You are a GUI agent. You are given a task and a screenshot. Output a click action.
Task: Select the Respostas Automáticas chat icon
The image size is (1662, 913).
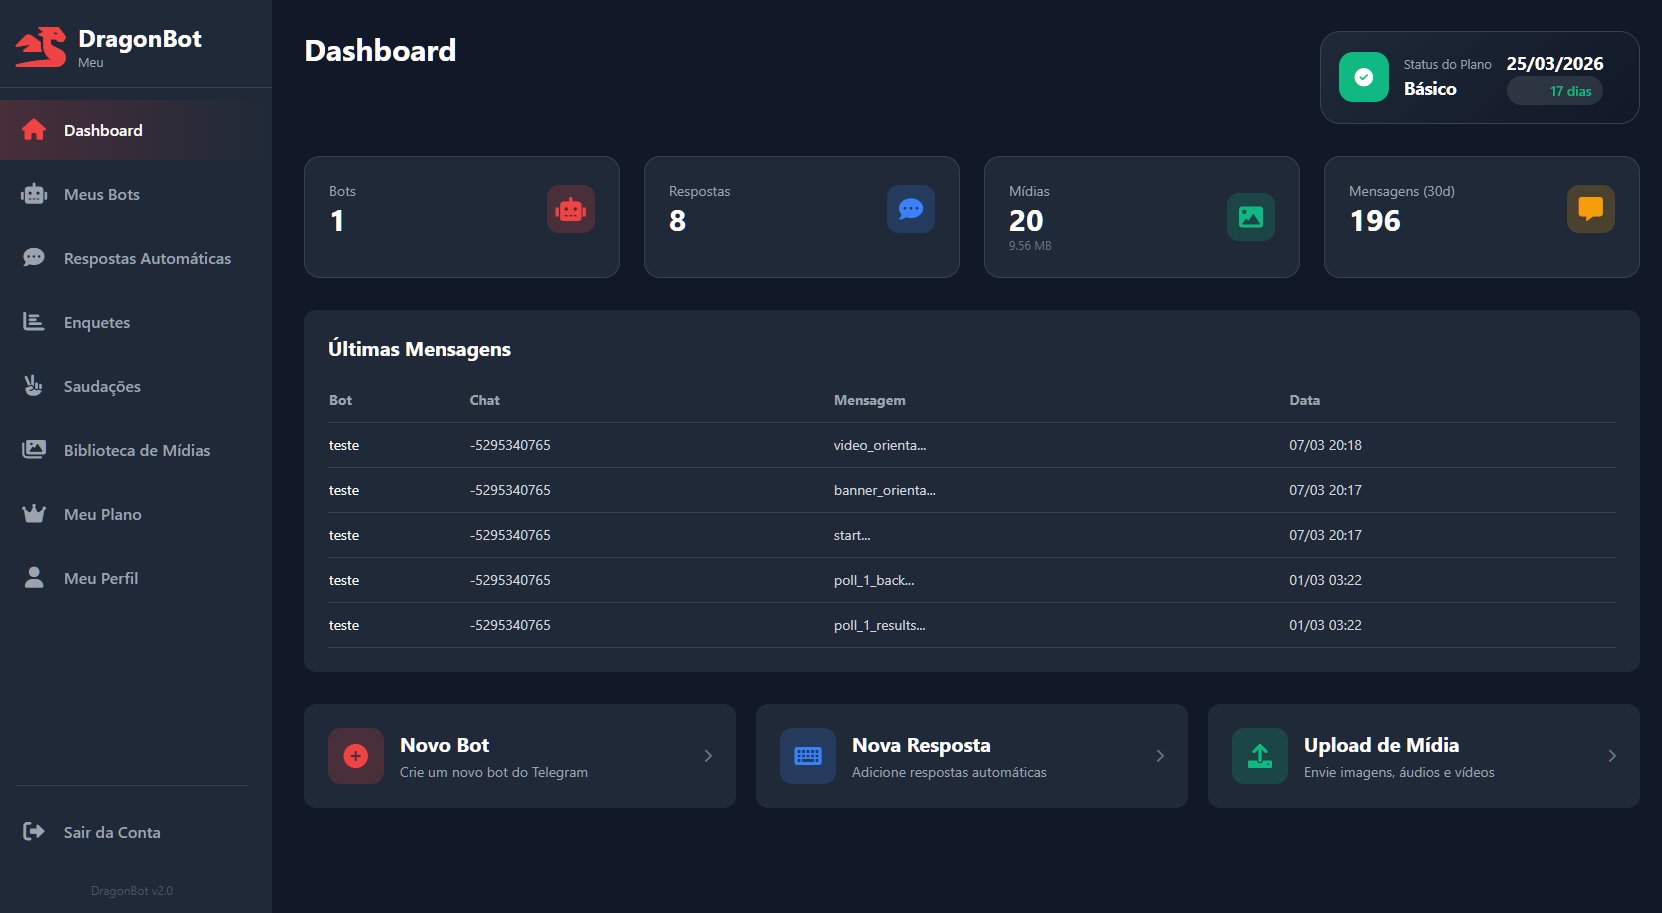34,258
